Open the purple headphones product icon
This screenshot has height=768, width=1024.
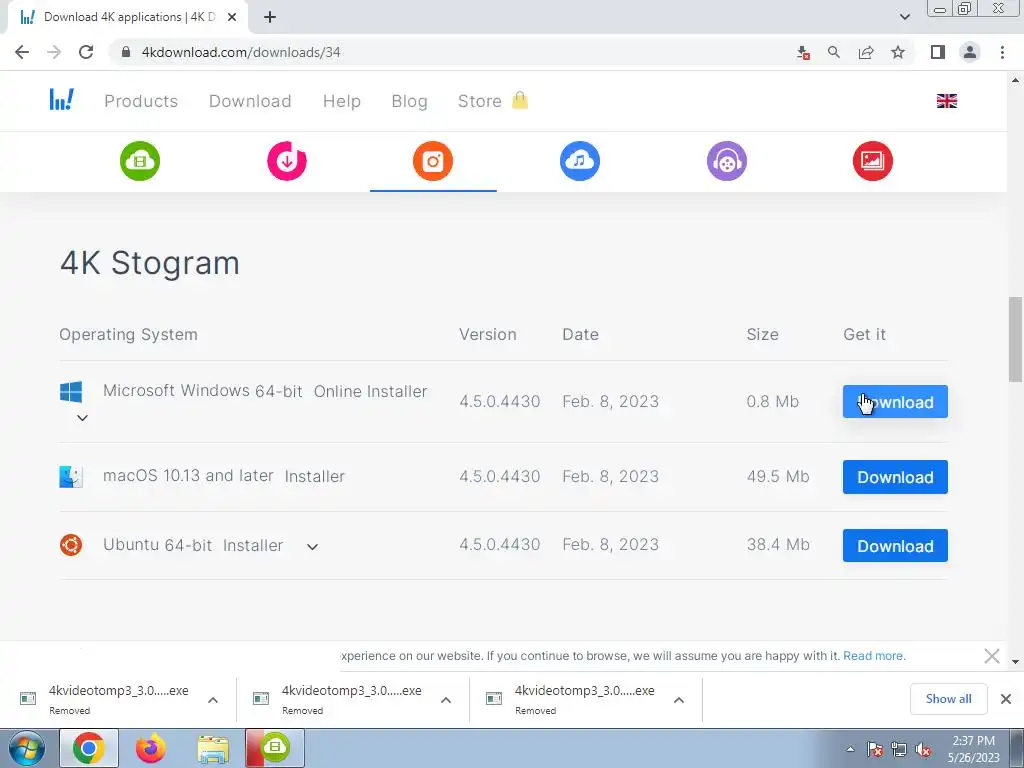(x=727, y=161)
